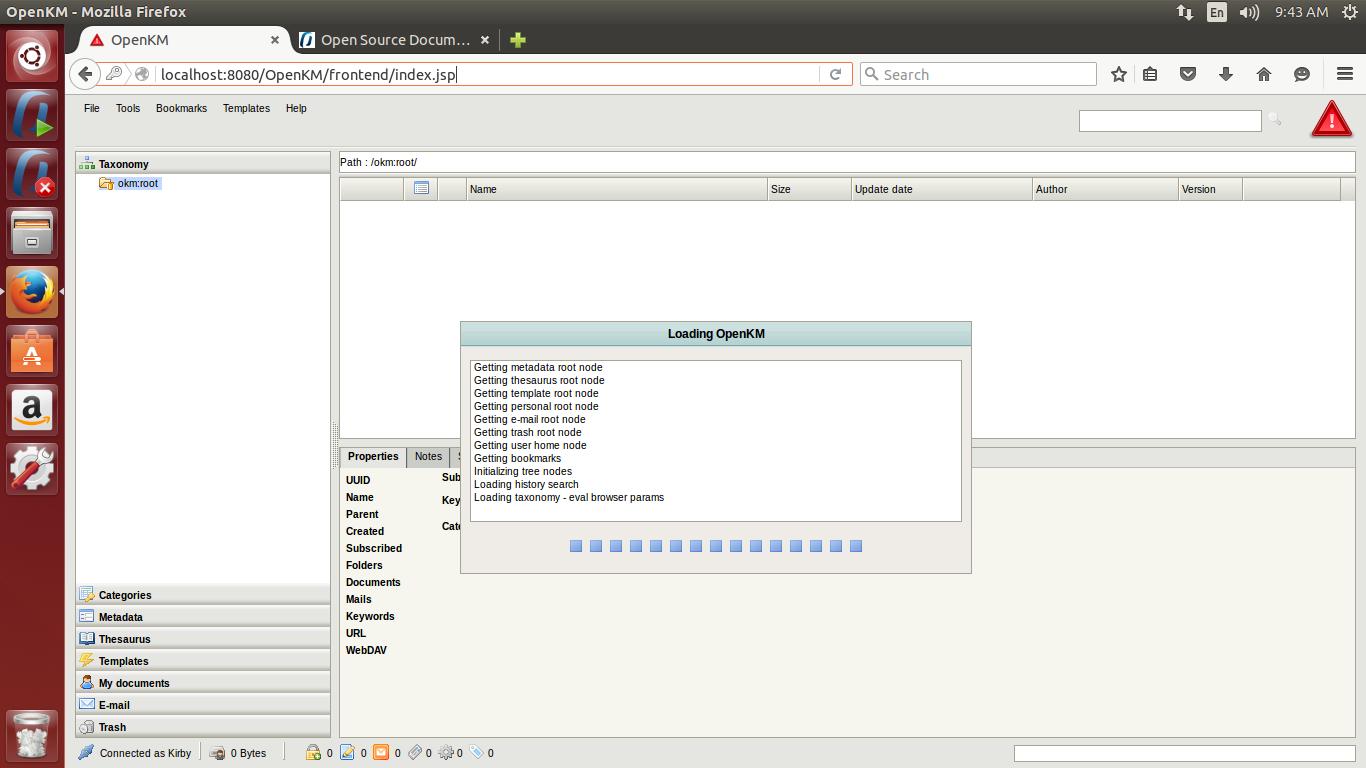Viewport: 1366px width, 768px height.
Task: Click the checked-out documents icon in status bar
Action: (x=347, y=753)
